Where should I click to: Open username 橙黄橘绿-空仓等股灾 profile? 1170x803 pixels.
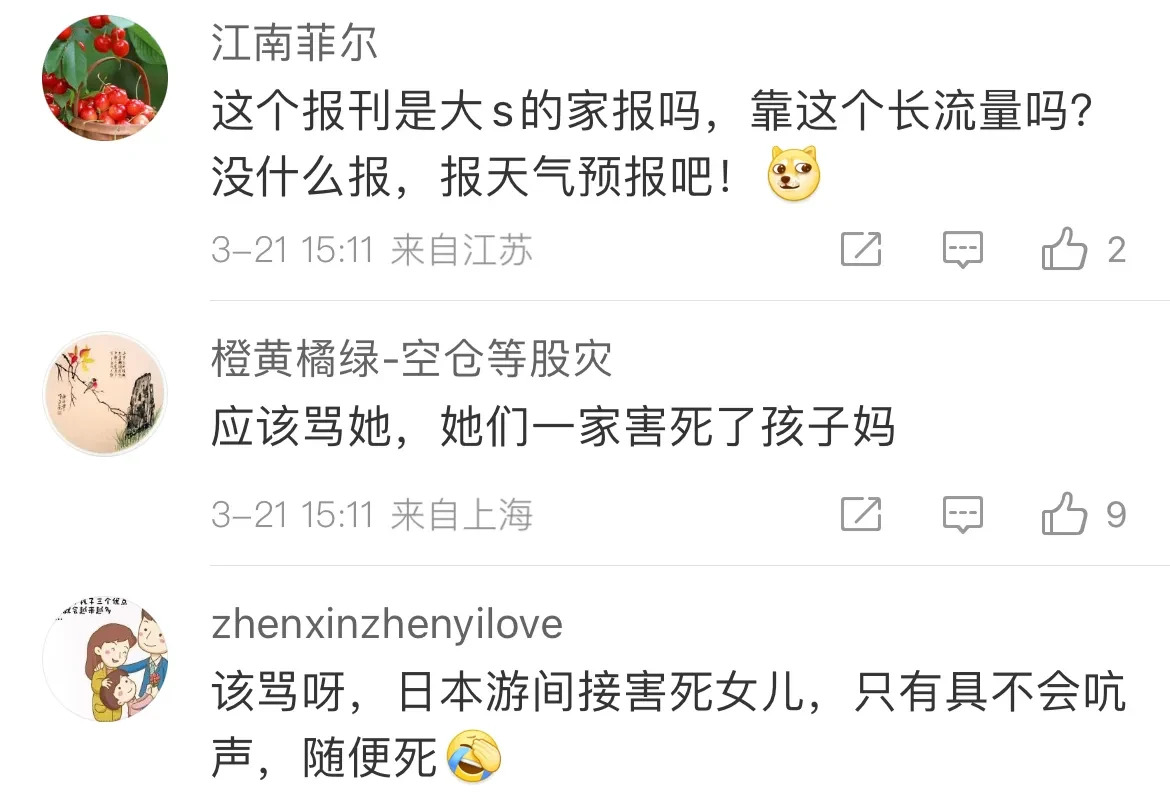point(411,358)
